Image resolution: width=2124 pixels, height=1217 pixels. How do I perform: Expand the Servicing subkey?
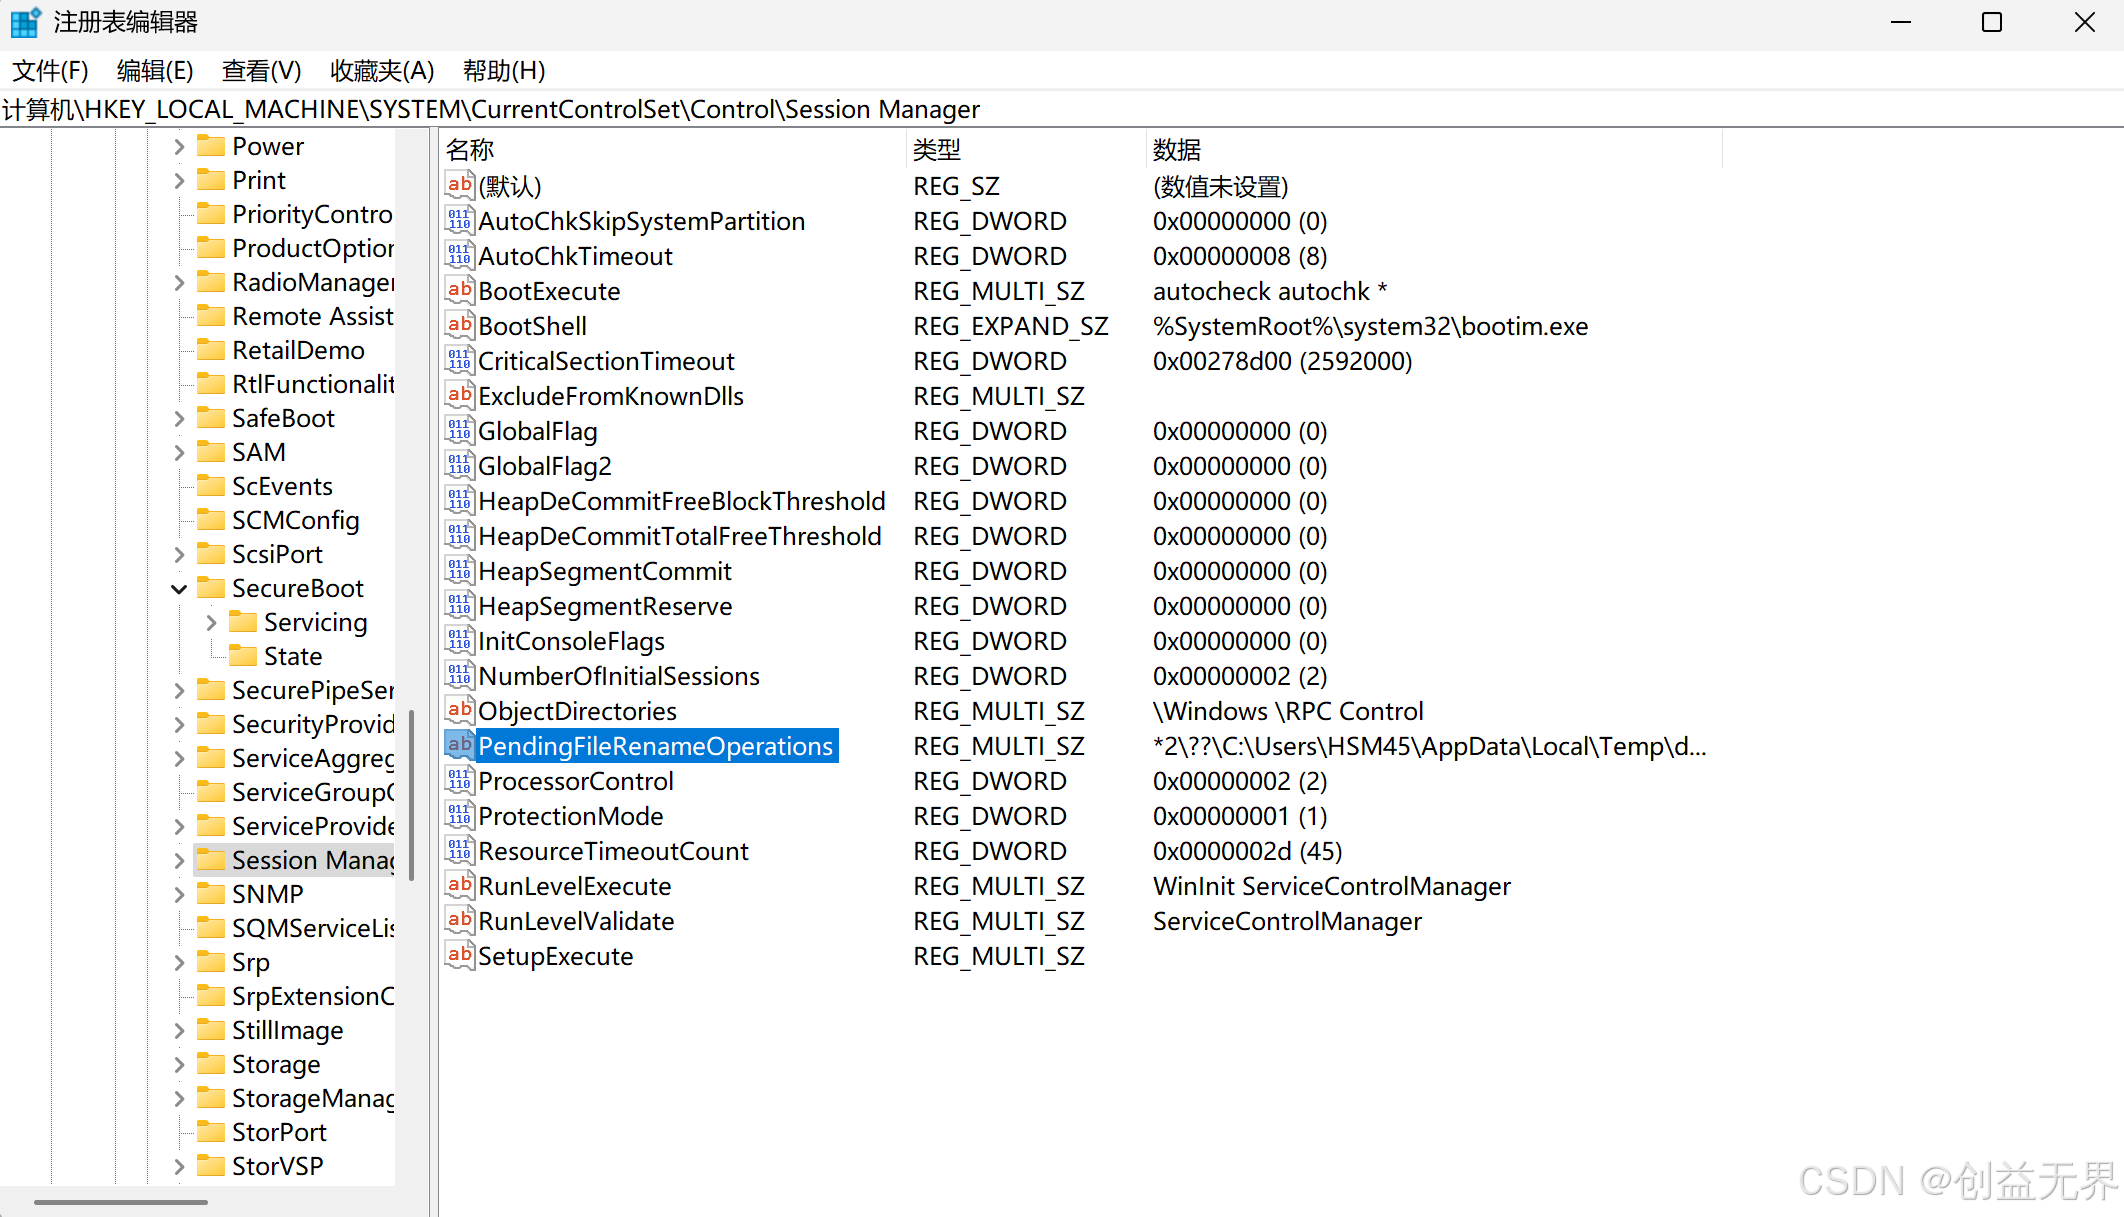211,623
